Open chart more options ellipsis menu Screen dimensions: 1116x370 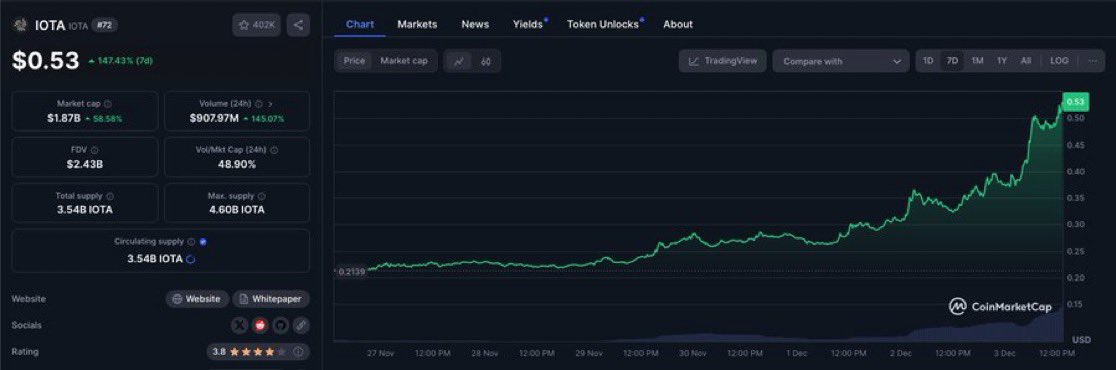point(1093,61)
